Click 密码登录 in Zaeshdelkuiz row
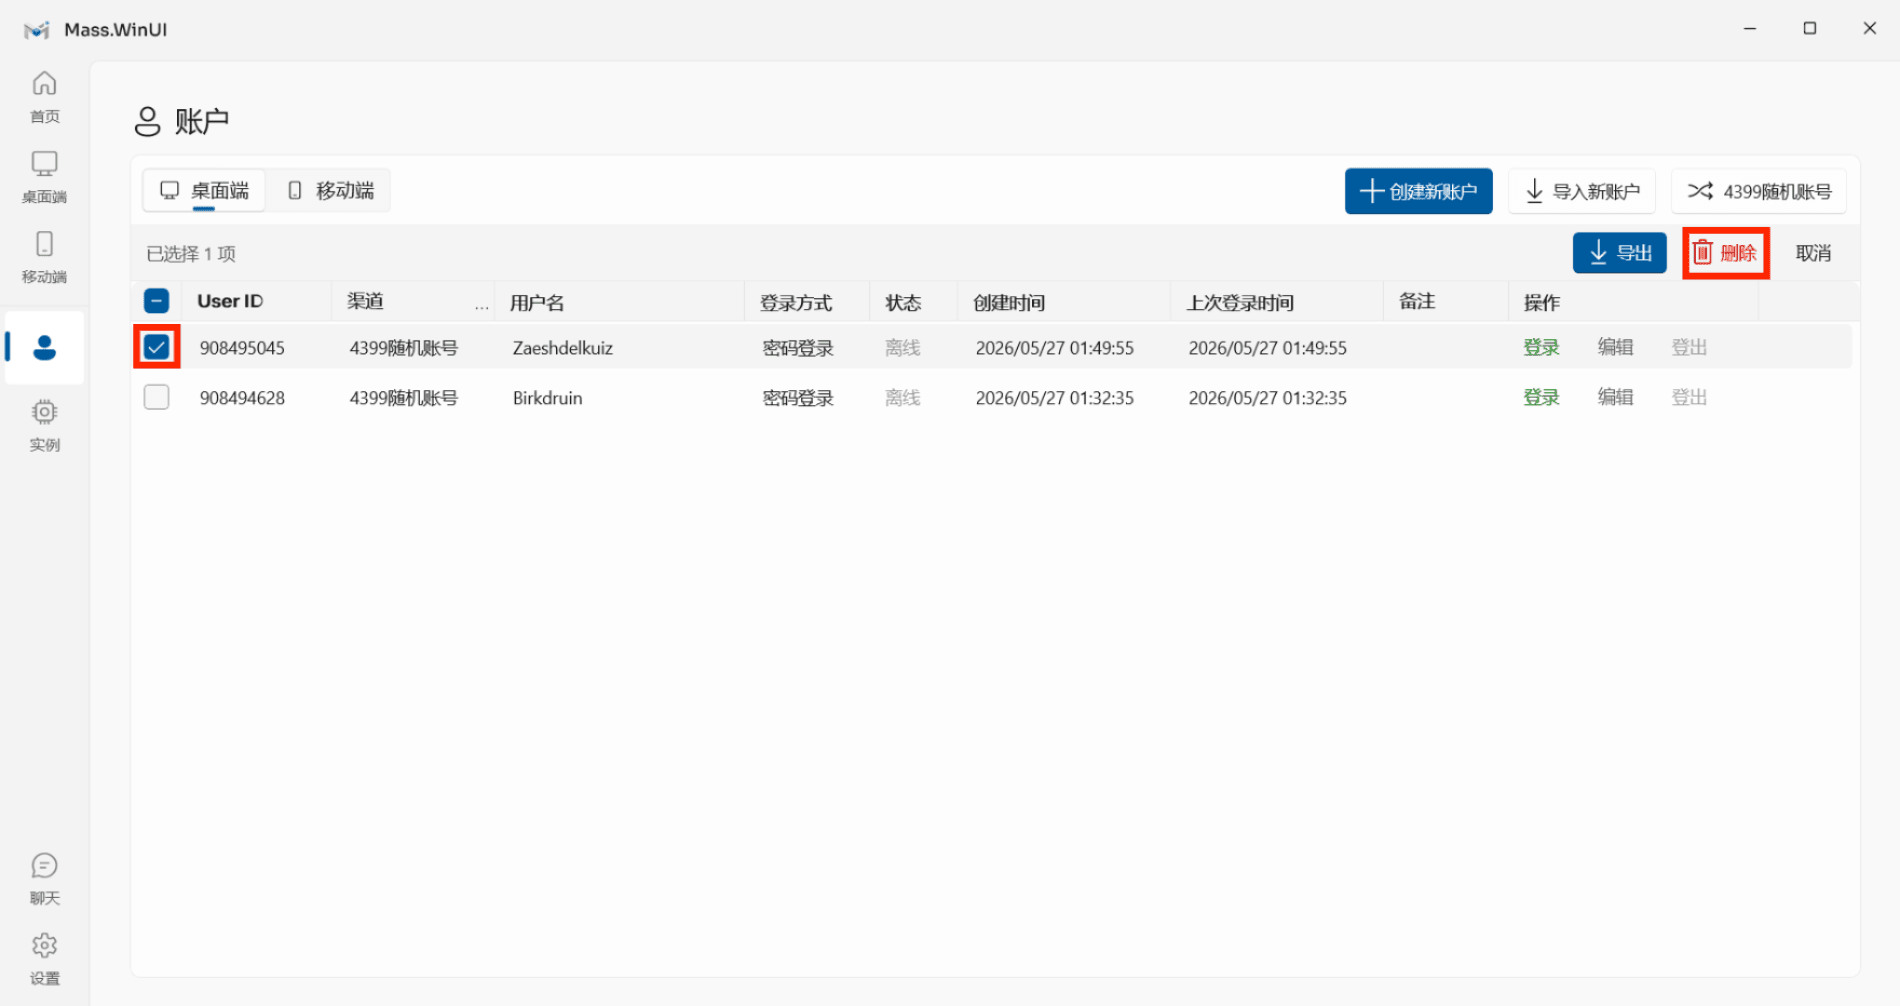The width and height of the screenshot is (1900, 1006). pyautogui.click(x=798, y=348)
